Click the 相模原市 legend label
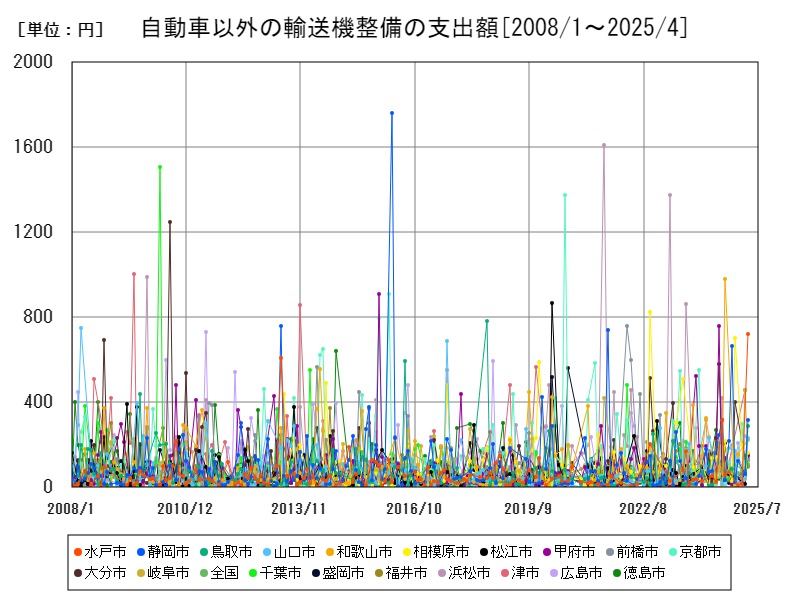Screen dimensions: 800x600 point(441,552)
